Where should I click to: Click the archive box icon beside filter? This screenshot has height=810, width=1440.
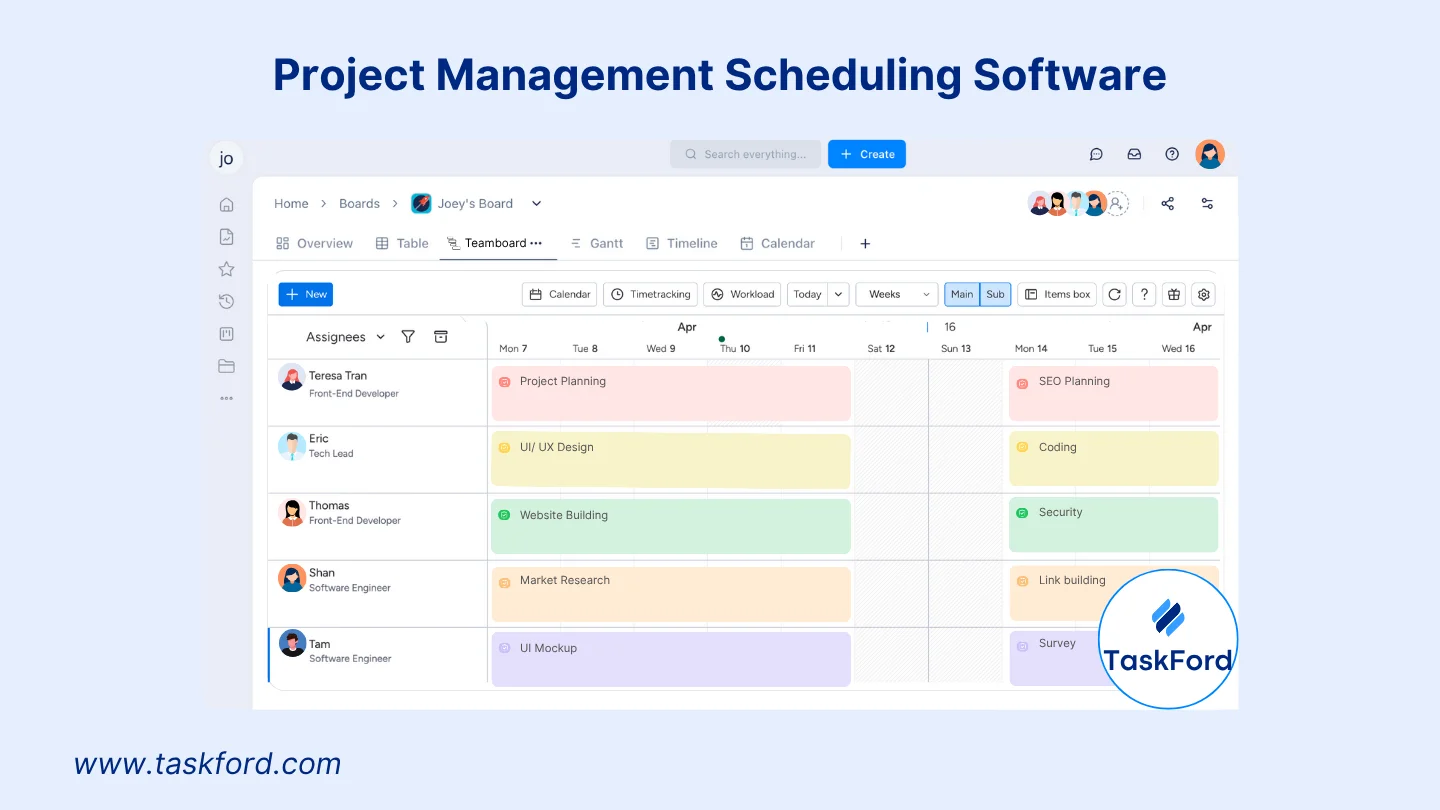(441, 337)
